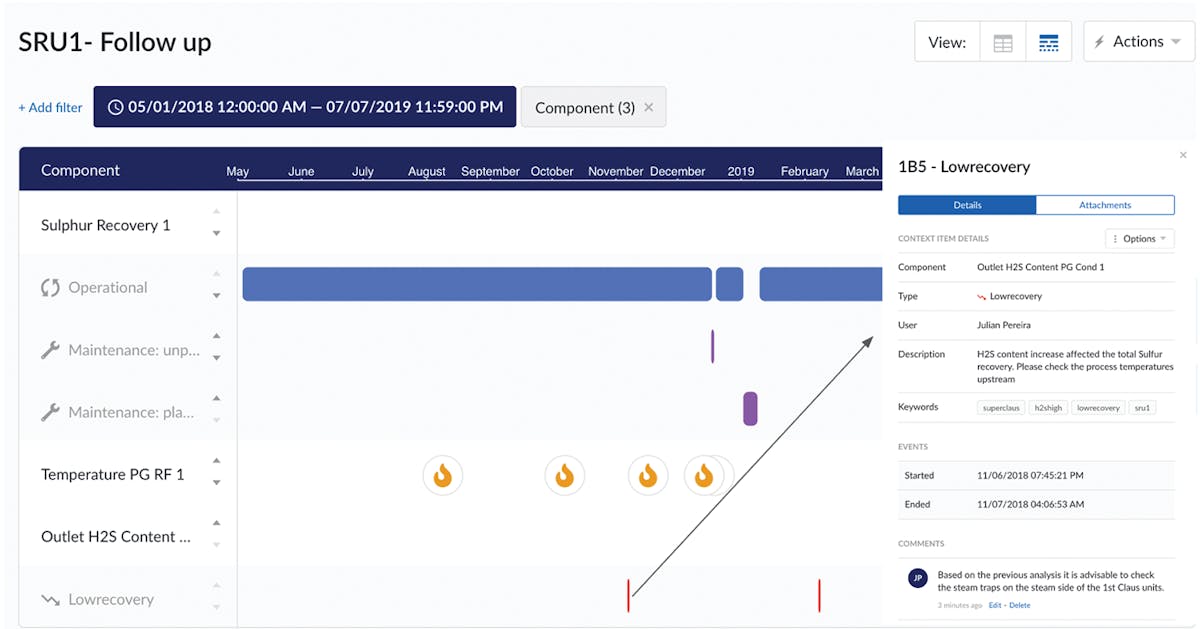Switch to the Attachments tab
The width and height of the screenshot is (1200, 629).
1104,205
